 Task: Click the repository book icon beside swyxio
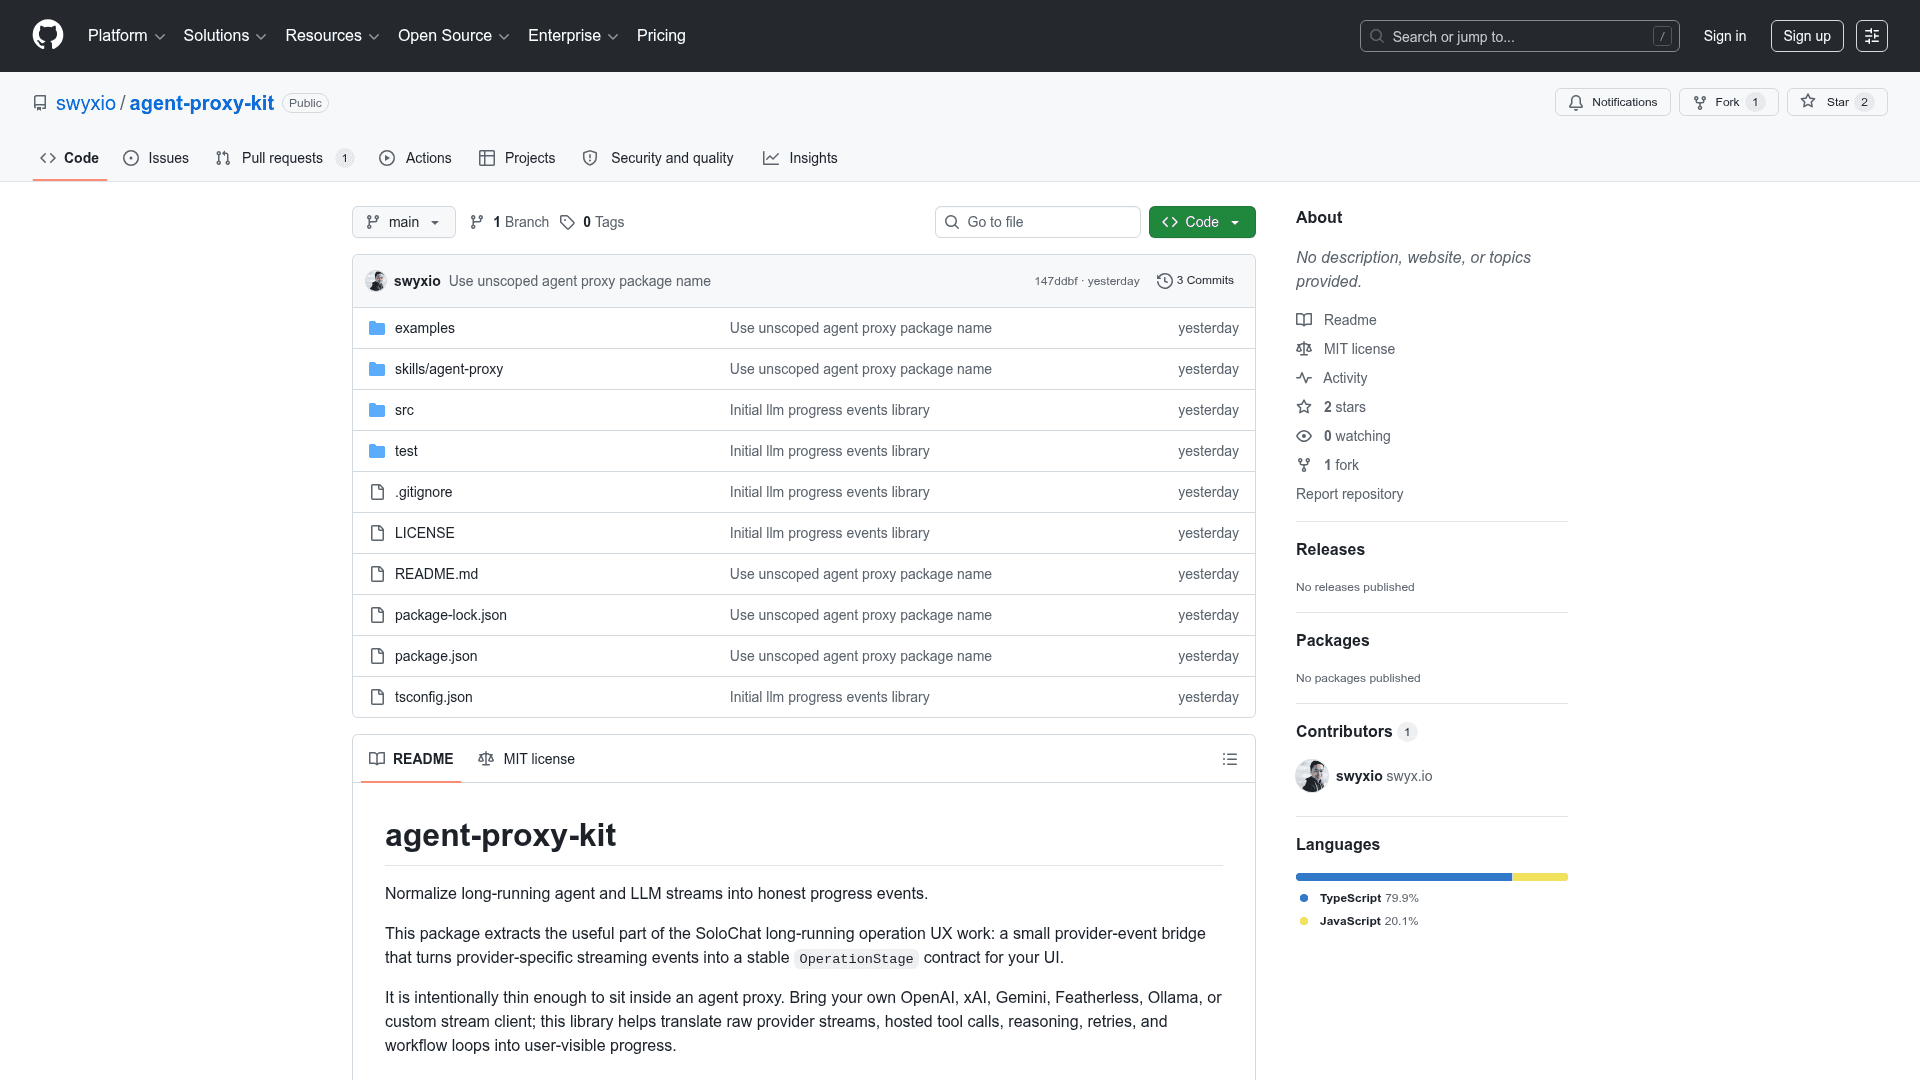(40, 103)
